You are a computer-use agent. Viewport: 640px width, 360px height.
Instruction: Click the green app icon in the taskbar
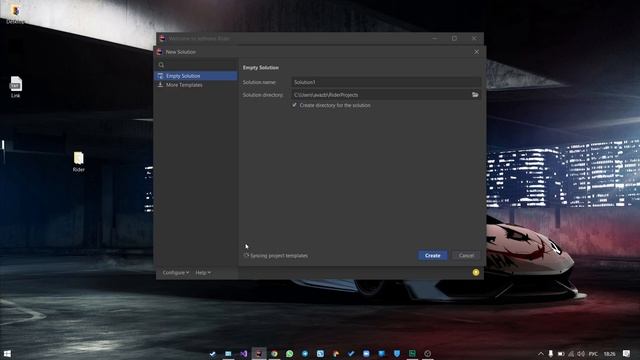tap(412, 353)
